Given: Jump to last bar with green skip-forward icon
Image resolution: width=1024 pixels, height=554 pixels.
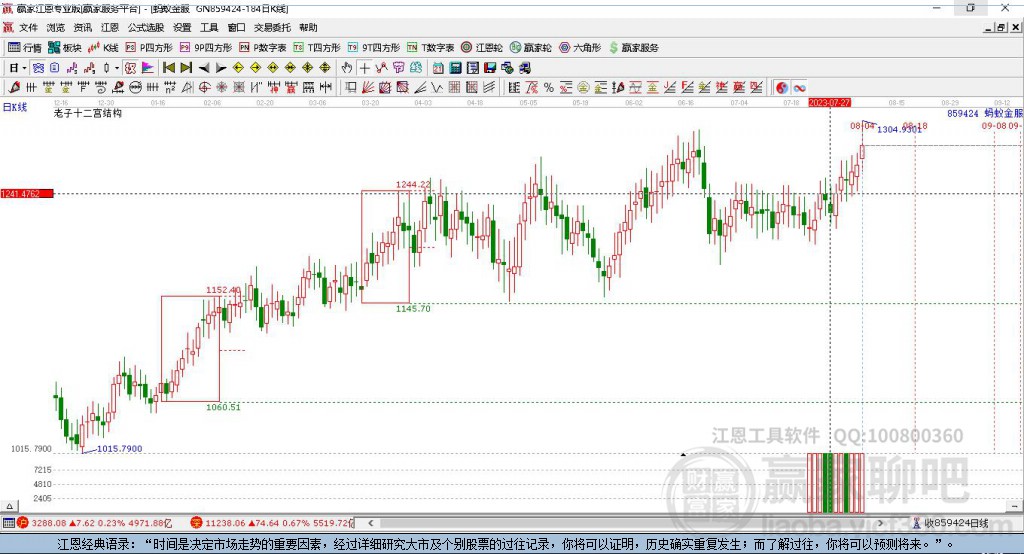Looking at the screenshot, I should 186,67.
